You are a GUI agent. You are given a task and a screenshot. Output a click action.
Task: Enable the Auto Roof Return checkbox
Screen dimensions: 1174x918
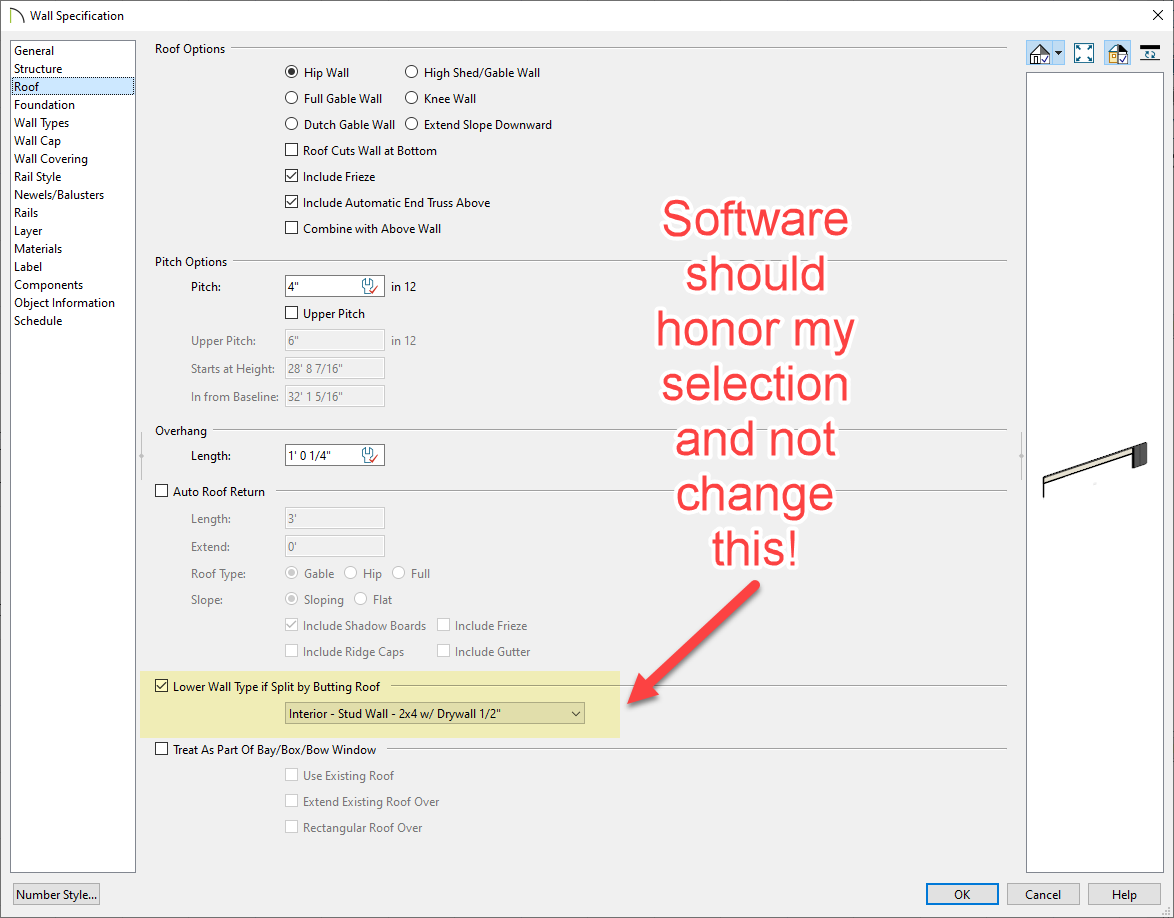pyautogui.click(x=162, y=492)
